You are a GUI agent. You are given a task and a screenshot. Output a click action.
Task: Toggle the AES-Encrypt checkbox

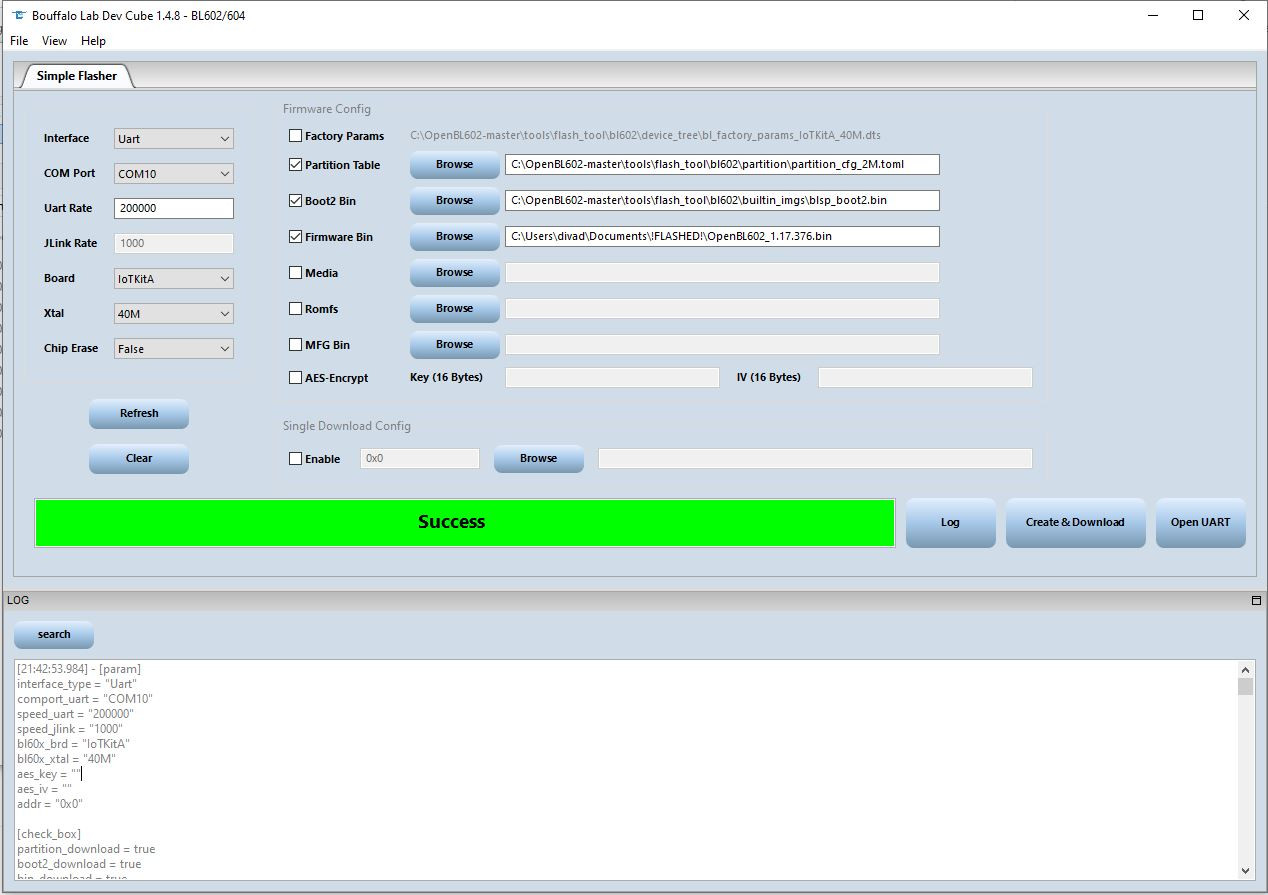click(x=295, y=377)
